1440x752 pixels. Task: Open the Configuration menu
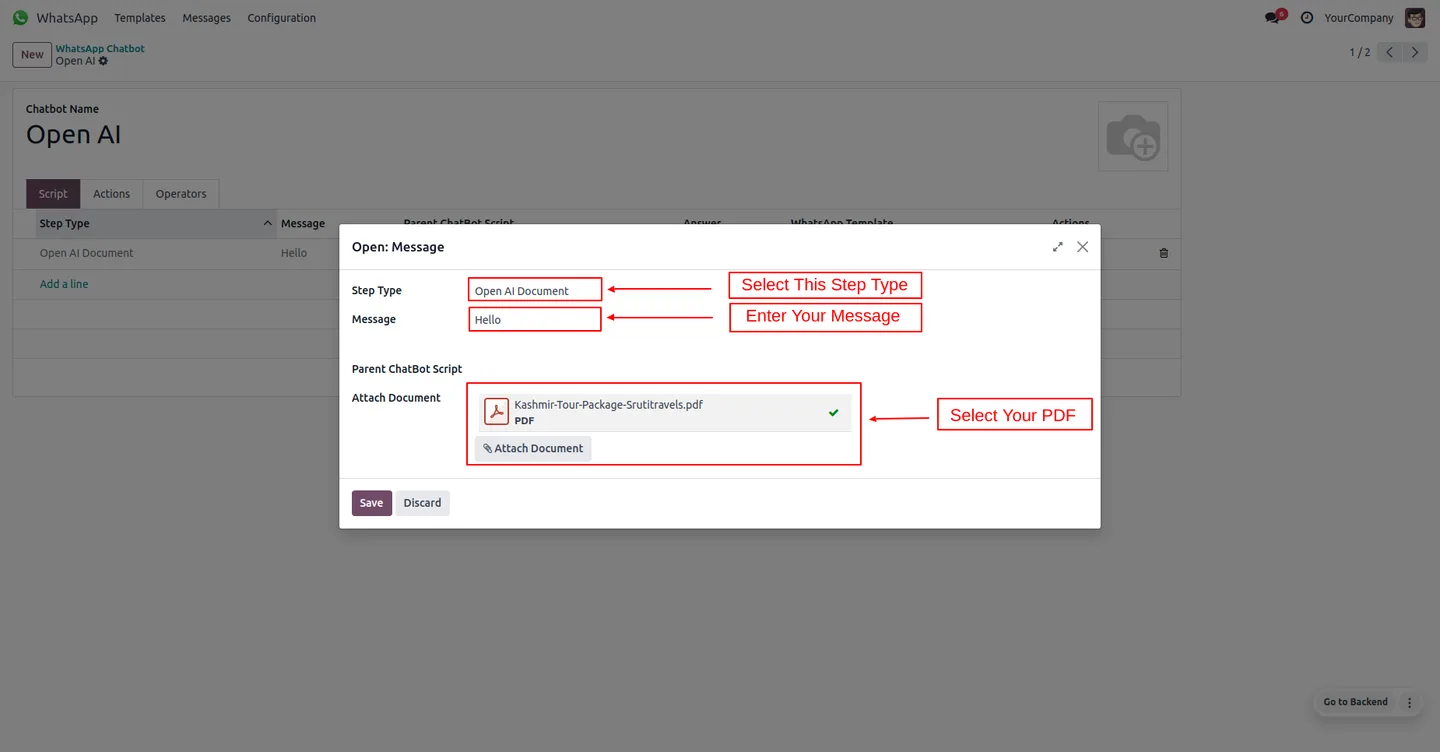tap(282, 18)
